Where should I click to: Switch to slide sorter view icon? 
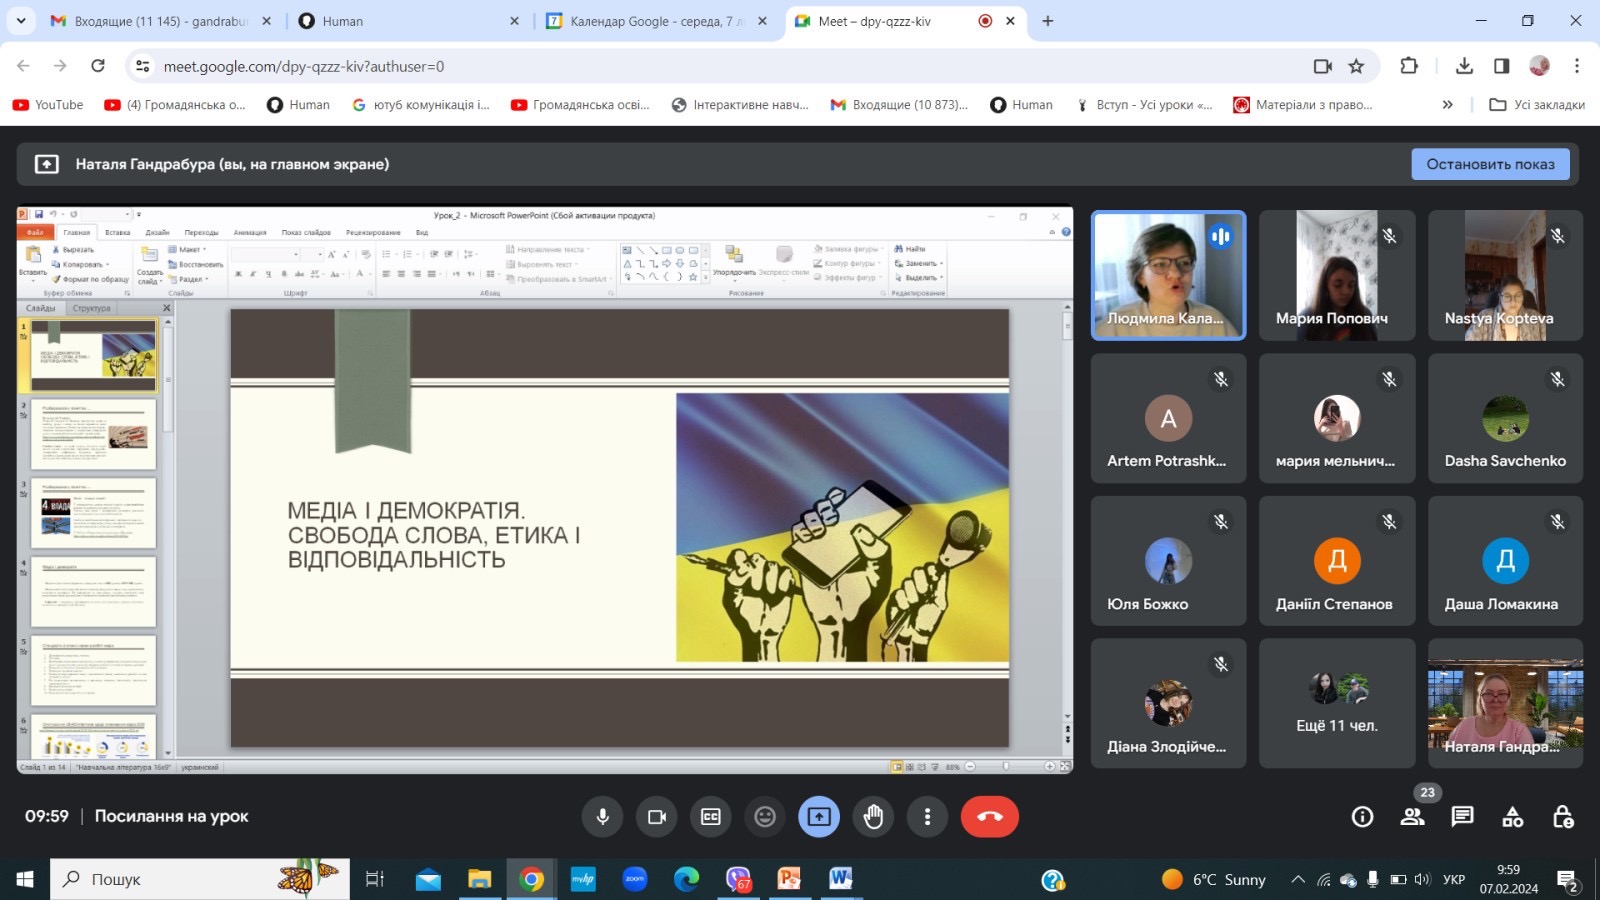tap(909, 767)
